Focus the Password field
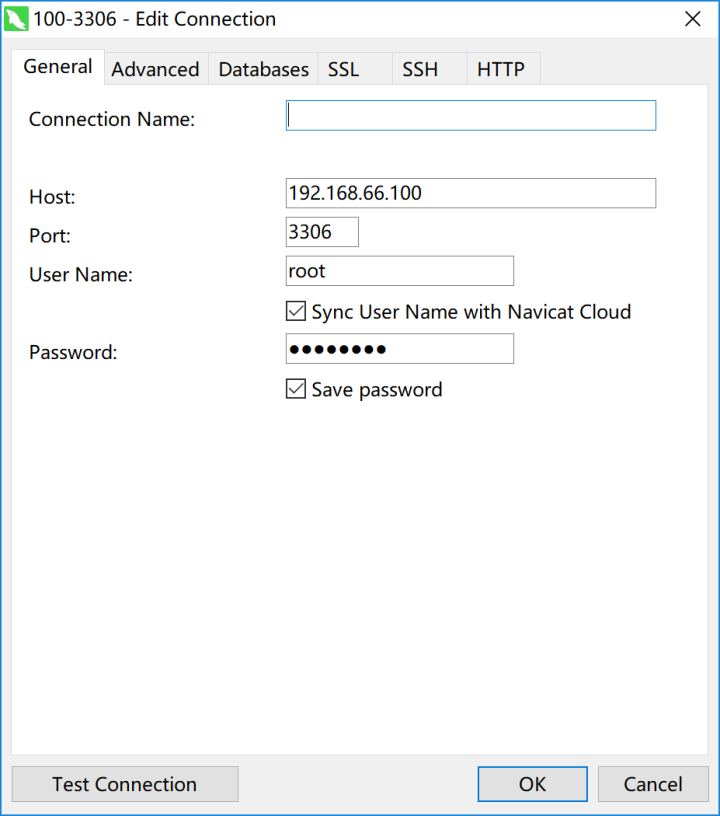The width and height of the screenshot is (720, 816). 400,349
